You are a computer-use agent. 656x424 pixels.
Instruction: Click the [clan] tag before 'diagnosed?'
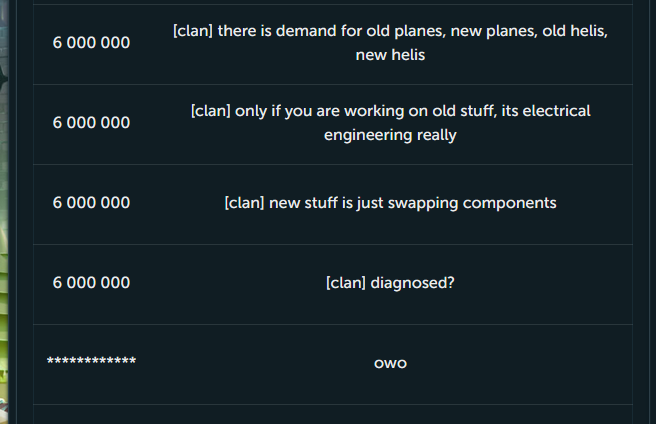tap(346, 283)
